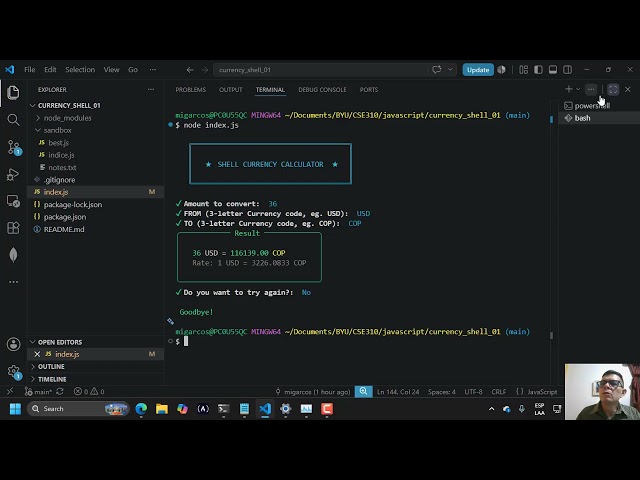Toggle the secondary side bar

[x=567, y=70]
